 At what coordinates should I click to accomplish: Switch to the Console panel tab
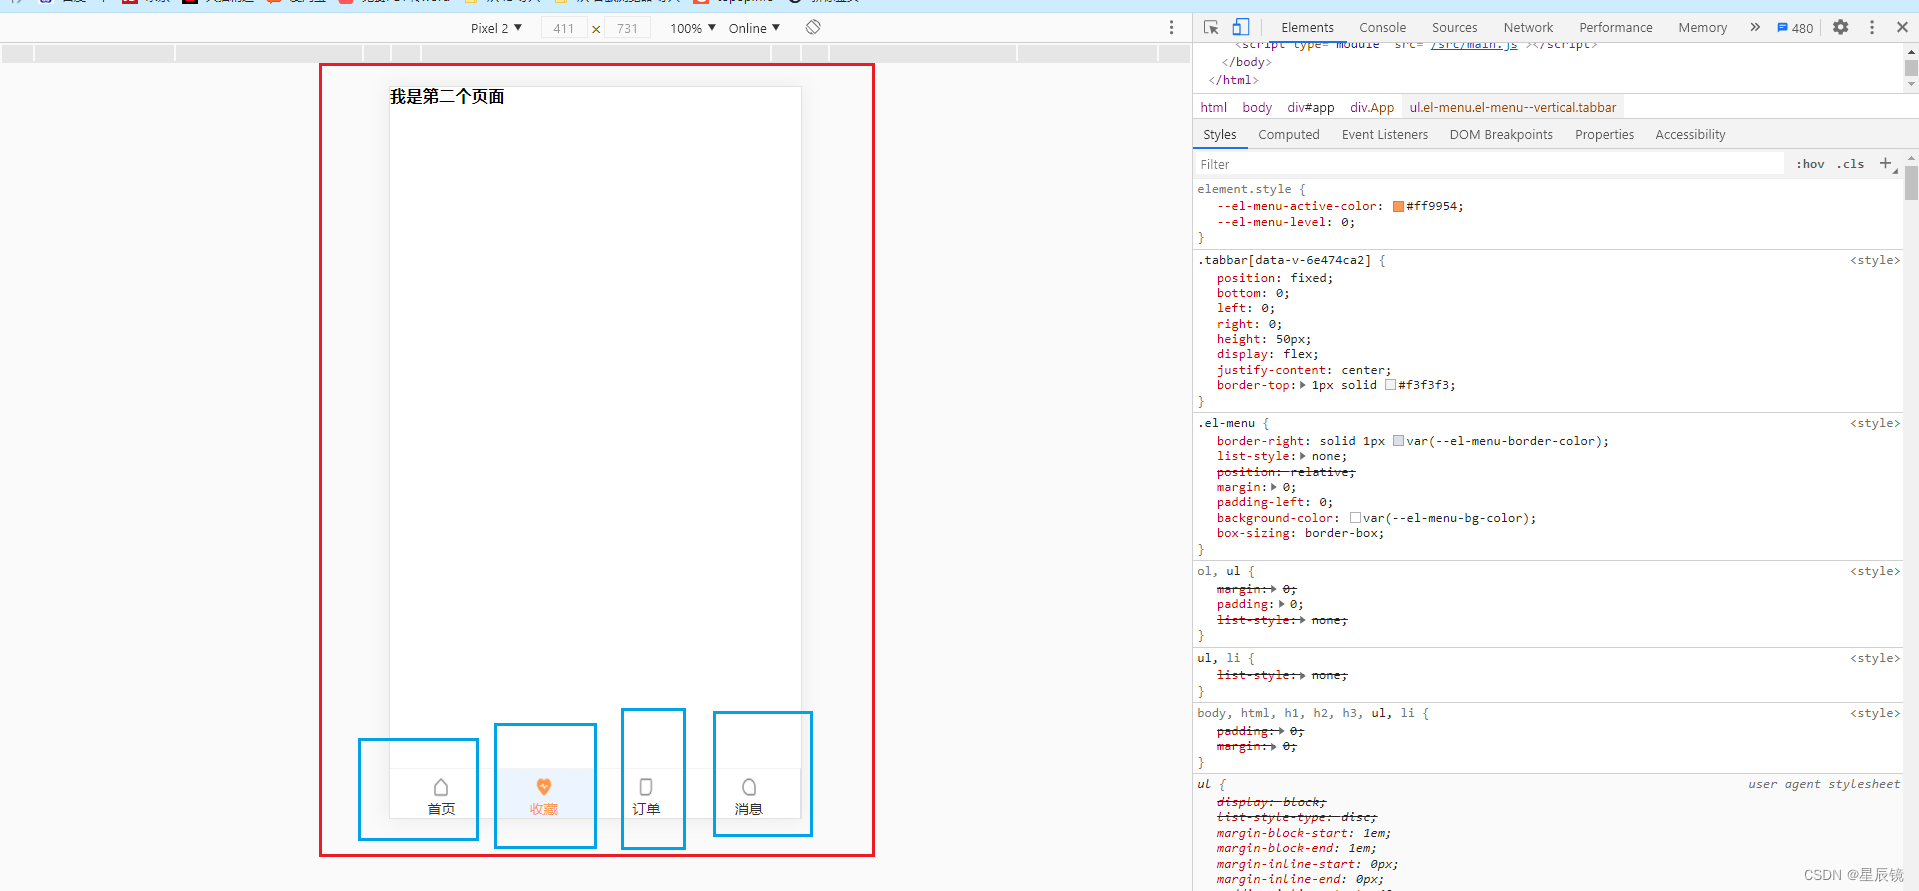1382,28
